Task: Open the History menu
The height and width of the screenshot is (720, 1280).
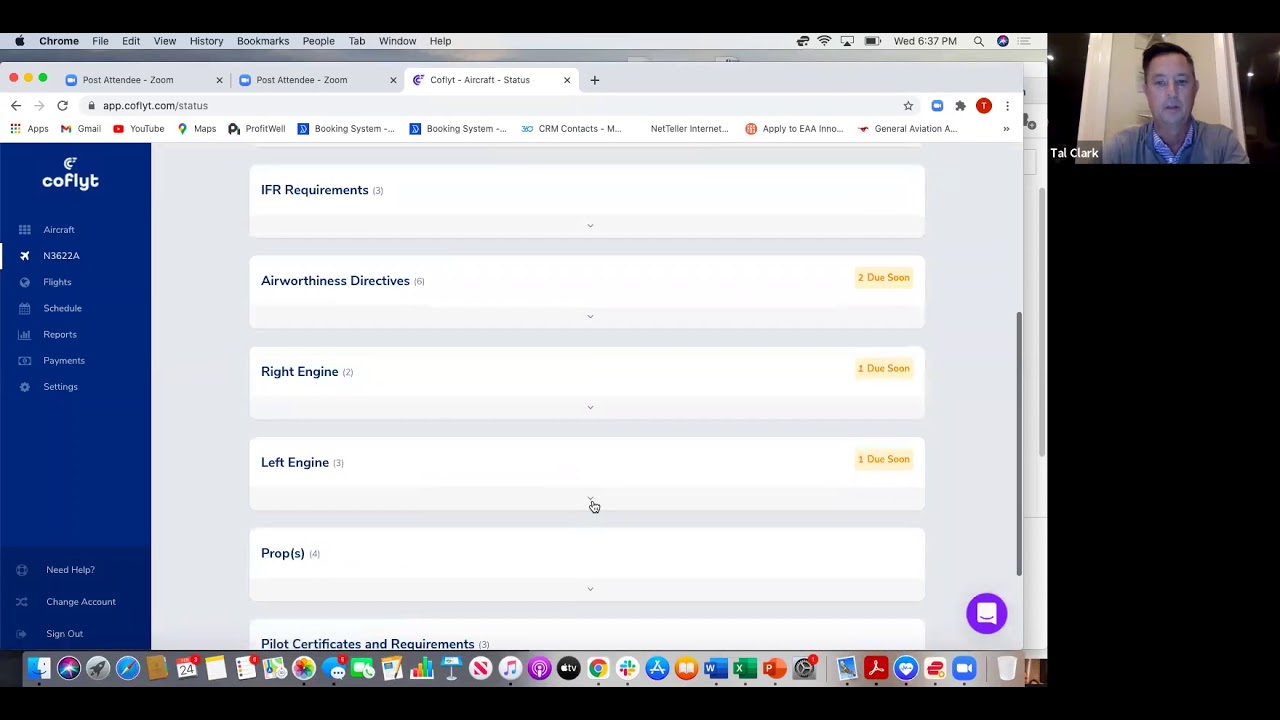Action: (206, 41)
